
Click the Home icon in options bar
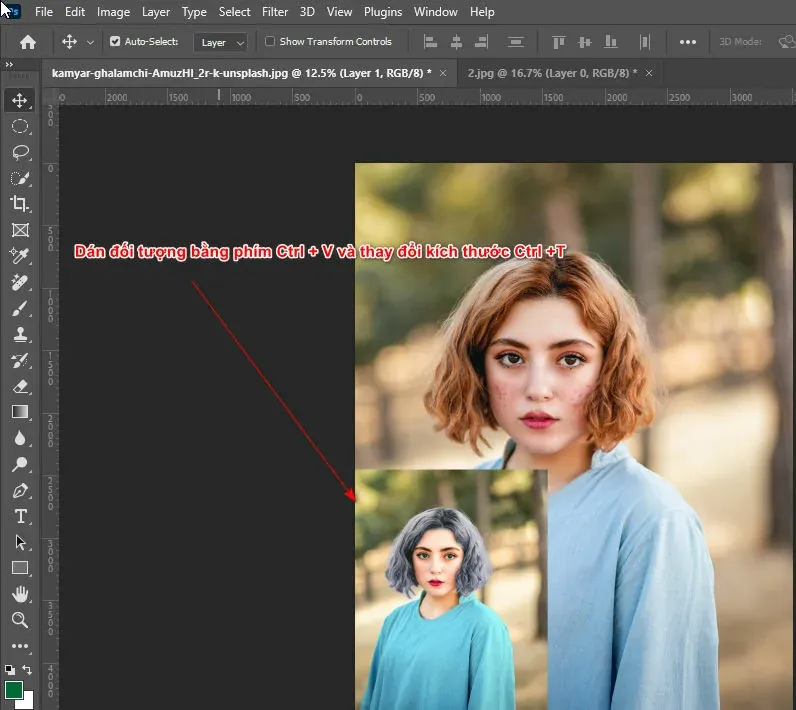(28, 42)
